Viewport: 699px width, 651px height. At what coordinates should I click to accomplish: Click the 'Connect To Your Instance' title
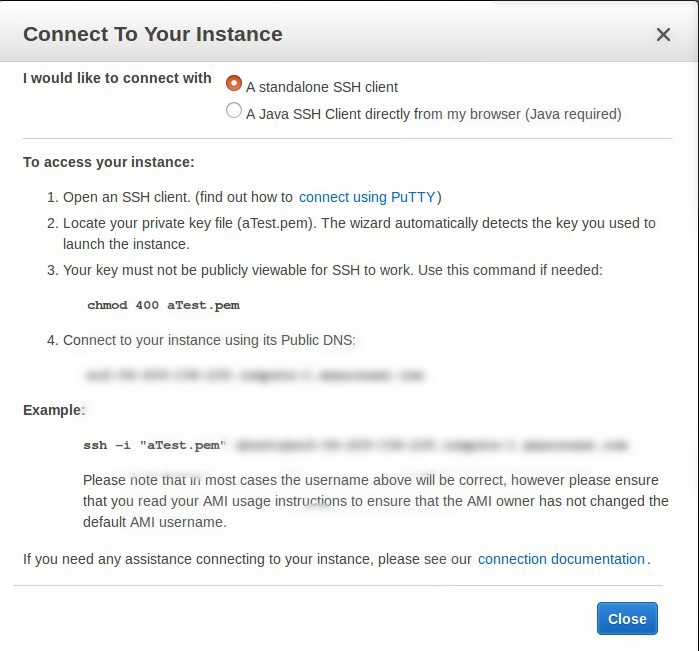[x=153, y=34]
